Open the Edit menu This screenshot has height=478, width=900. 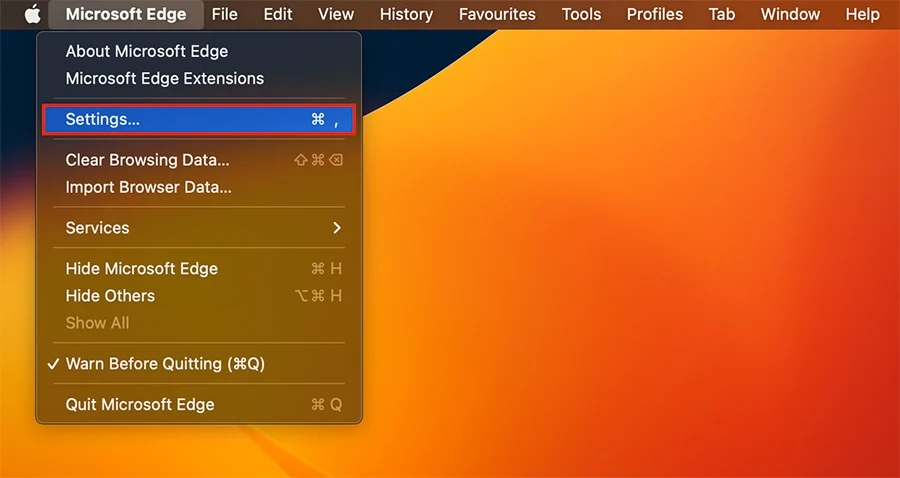click(278, 14)
